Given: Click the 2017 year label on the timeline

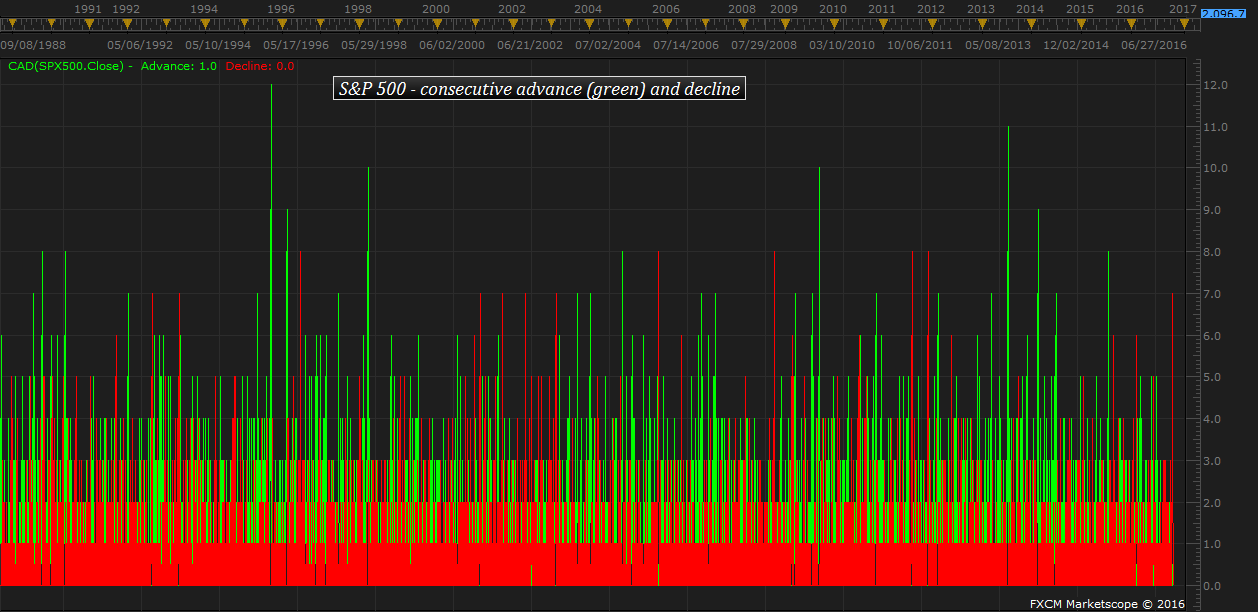Looking at the screenshot, I should tap(1183, 9).
